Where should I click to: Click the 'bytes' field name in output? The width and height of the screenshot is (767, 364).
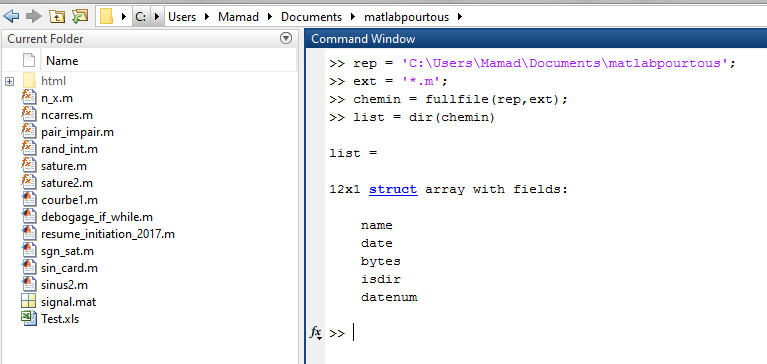pyautogui.click(x=381, y=262)
